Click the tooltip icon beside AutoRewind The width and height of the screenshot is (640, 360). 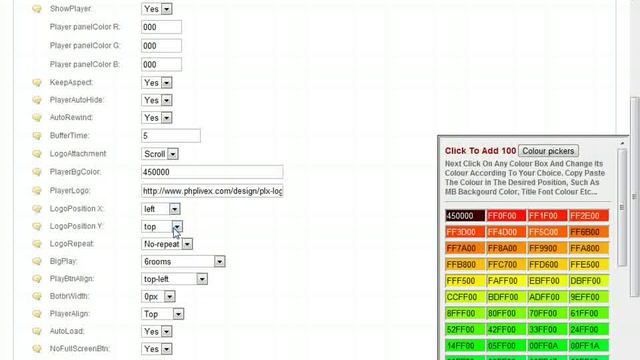(37, 118)
